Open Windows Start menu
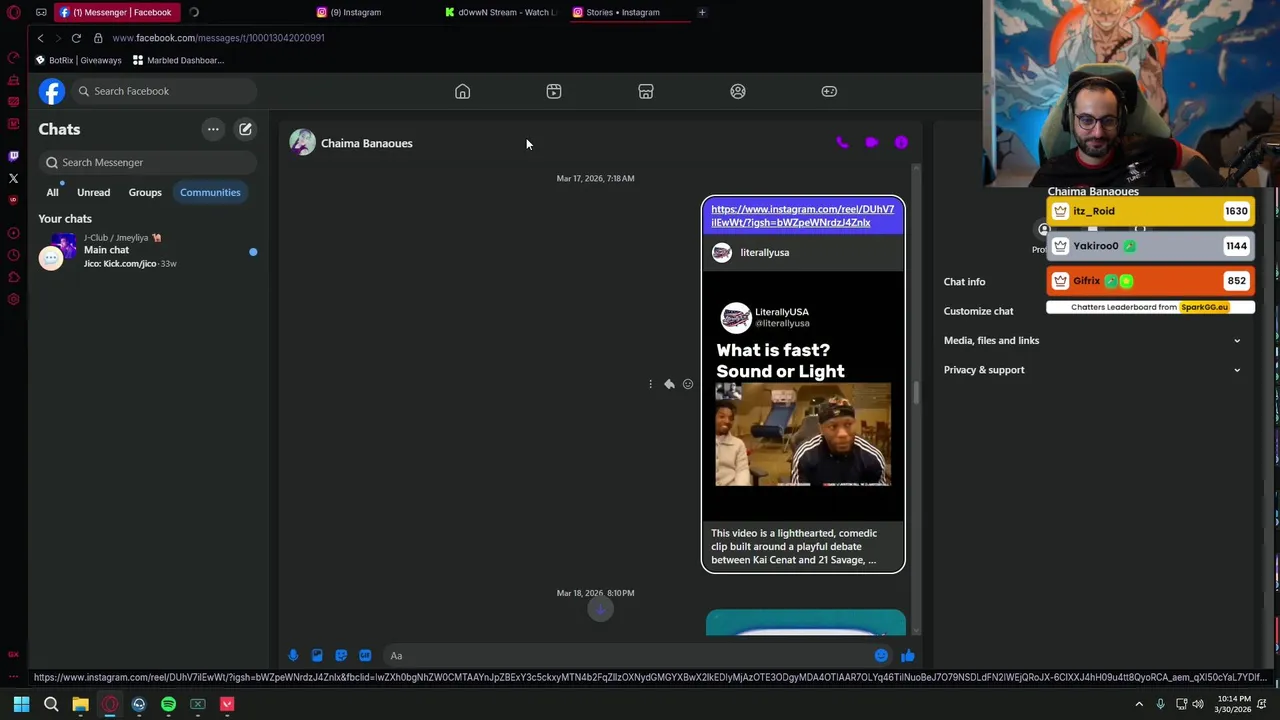 21,704
